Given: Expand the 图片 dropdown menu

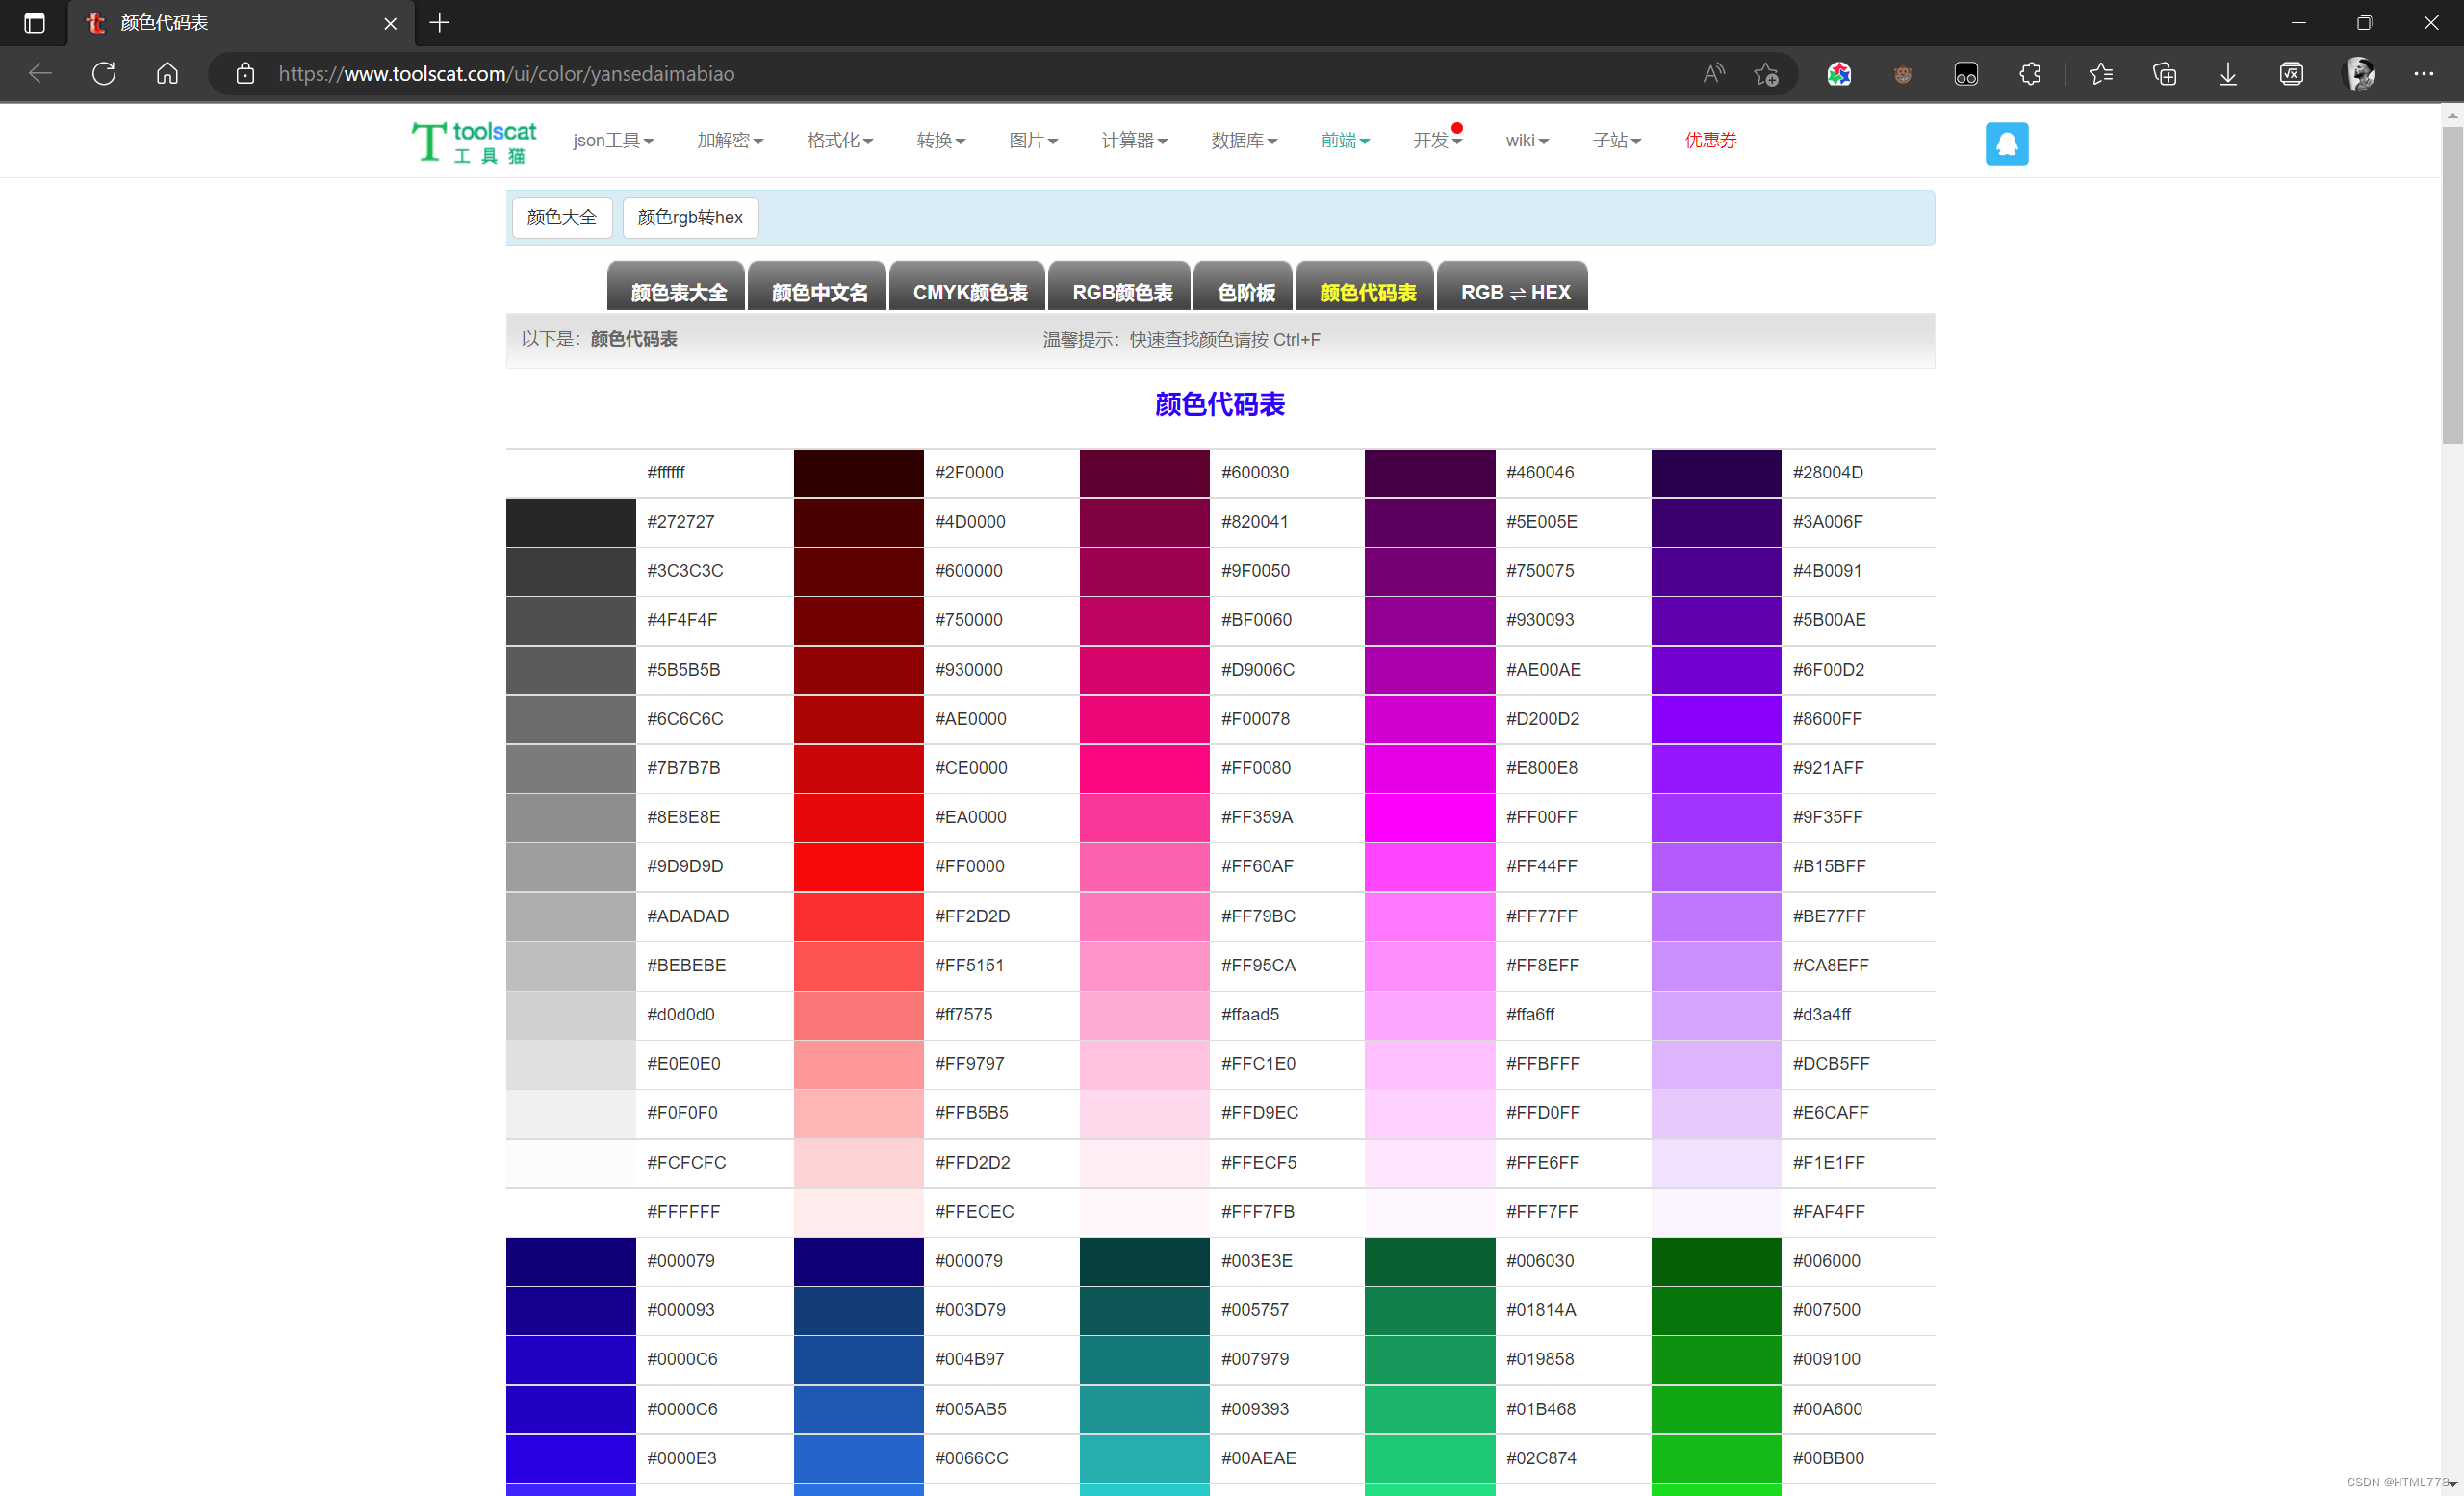Looking at the screenshot, I should pos(1033,141).
